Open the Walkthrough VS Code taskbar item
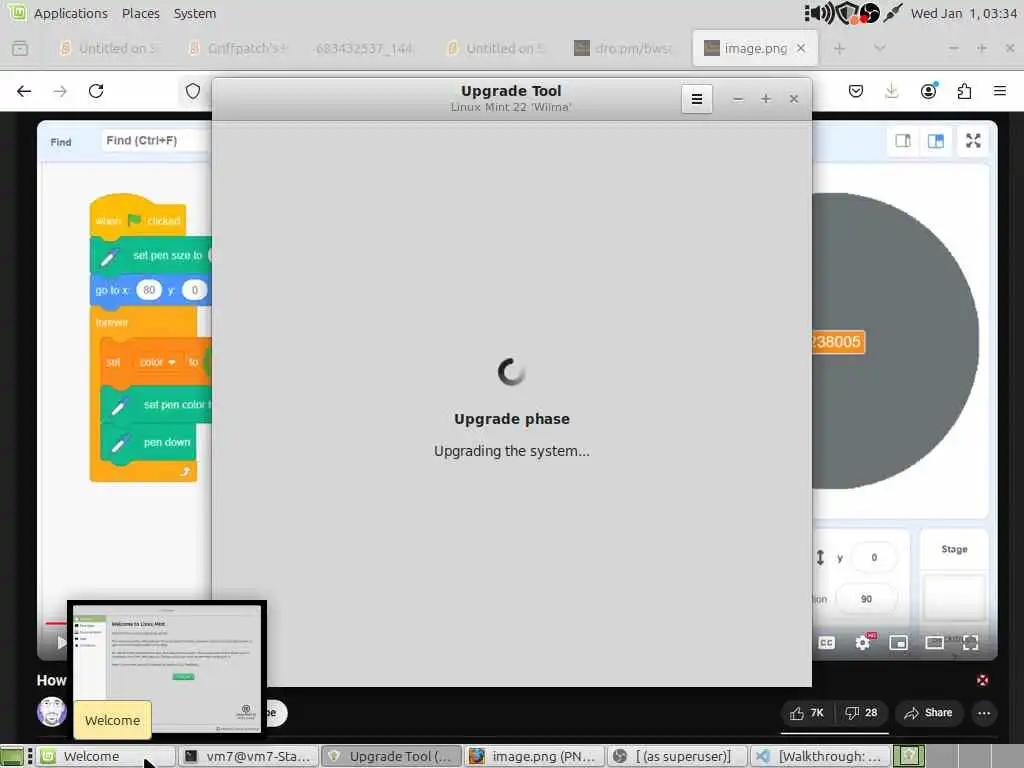 tap(820, 756)
